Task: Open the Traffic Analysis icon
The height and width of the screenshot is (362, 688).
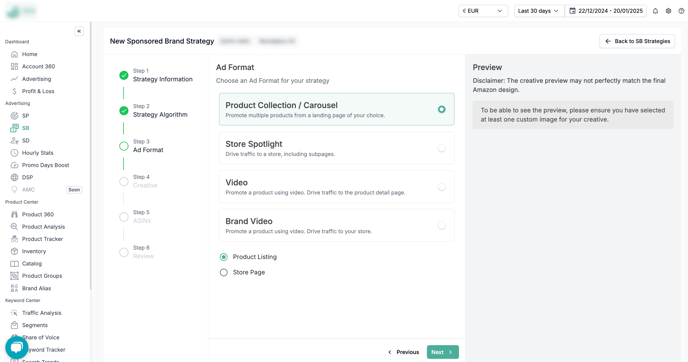Action: coord(14,313)
